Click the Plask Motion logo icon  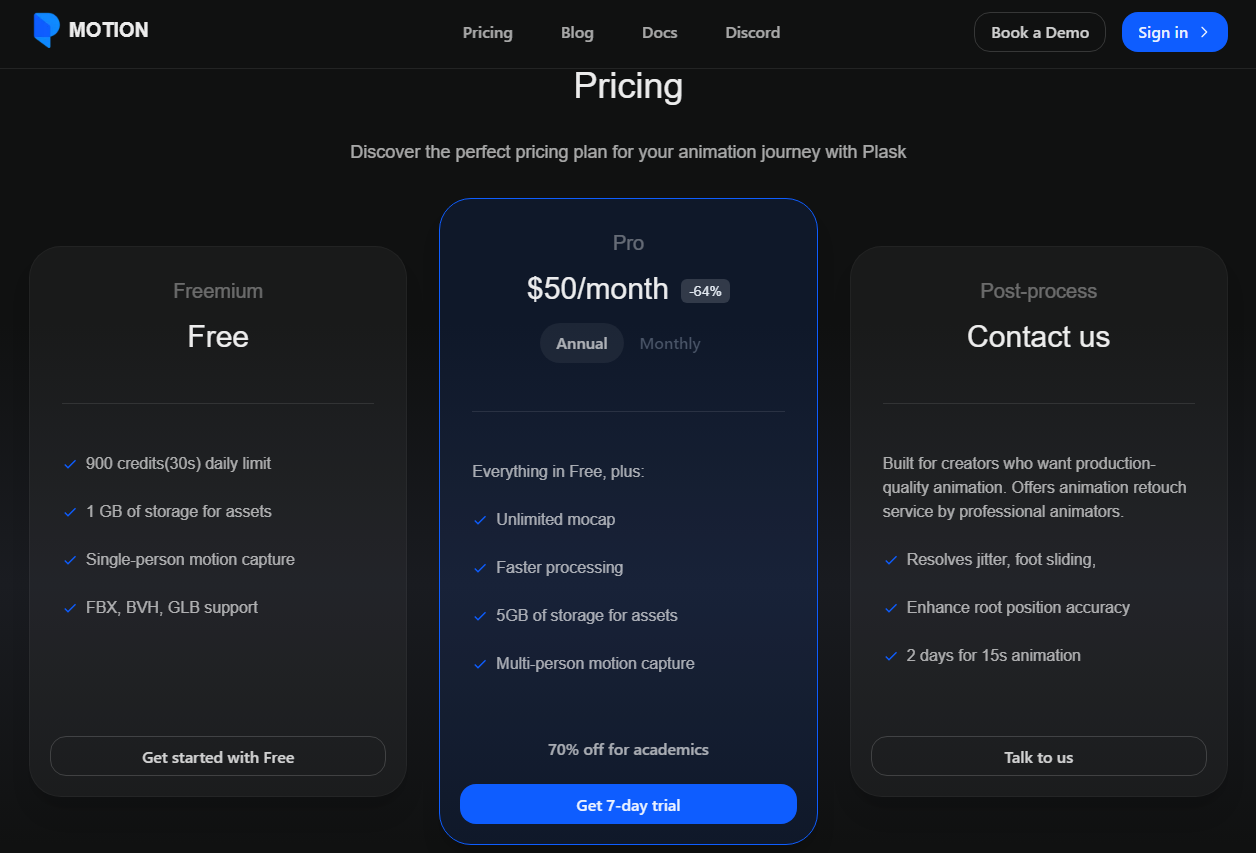[46, 31]
